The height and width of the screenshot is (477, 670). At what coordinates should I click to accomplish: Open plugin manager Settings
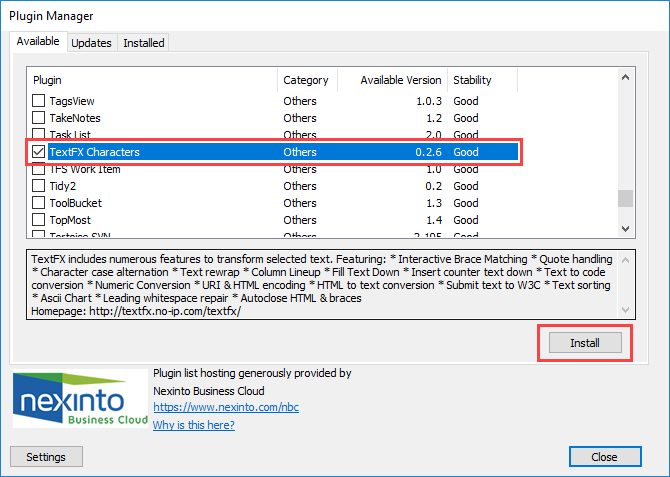46,457
